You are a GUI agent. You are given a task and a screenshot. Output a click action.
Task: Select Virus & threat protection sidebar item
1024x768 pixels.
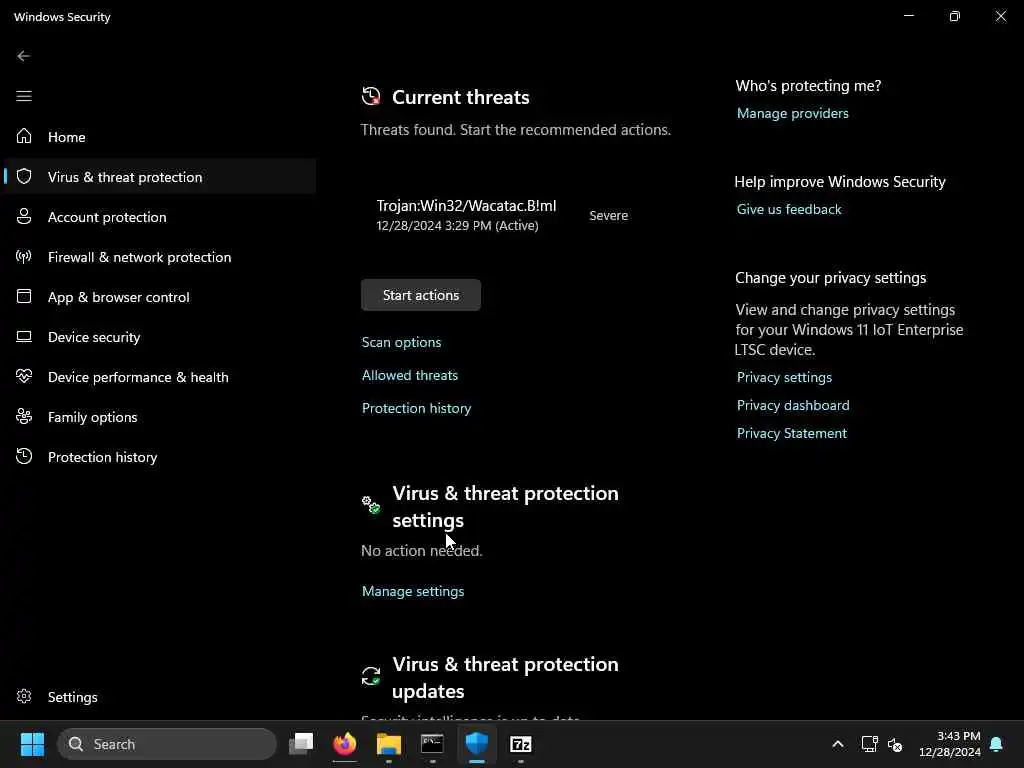pos(159,176)
